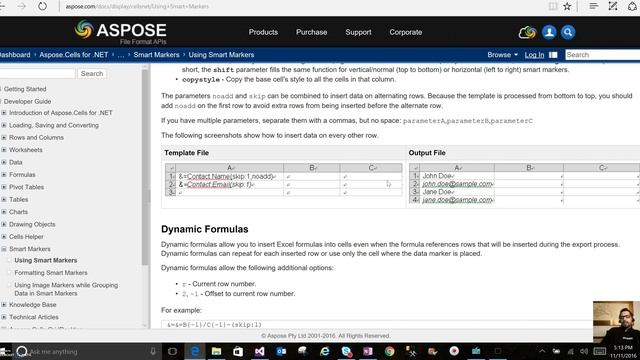Screen dimensions: 640x360
Task: Open File Explorer from the taskbar
Action: coord(216,351)
